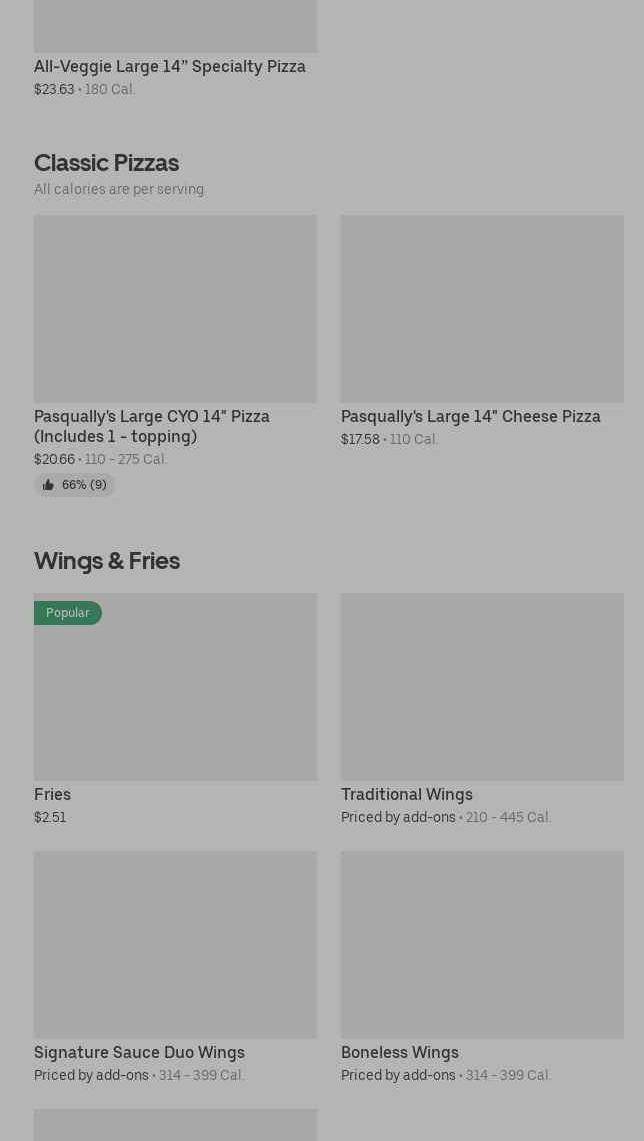The image size is (644, 1141).
Task: Open the All-Veggie Large 14" Specialty Pizza title
Action: 170,66
